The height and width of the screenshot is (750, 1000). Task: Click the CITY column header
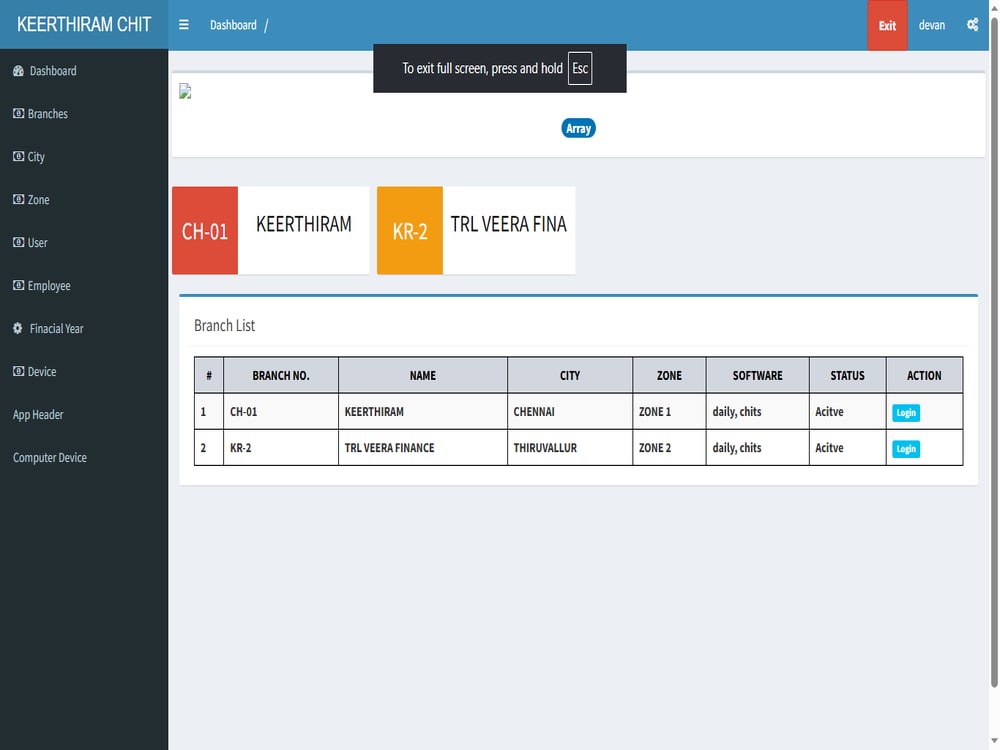pos(570,375)
